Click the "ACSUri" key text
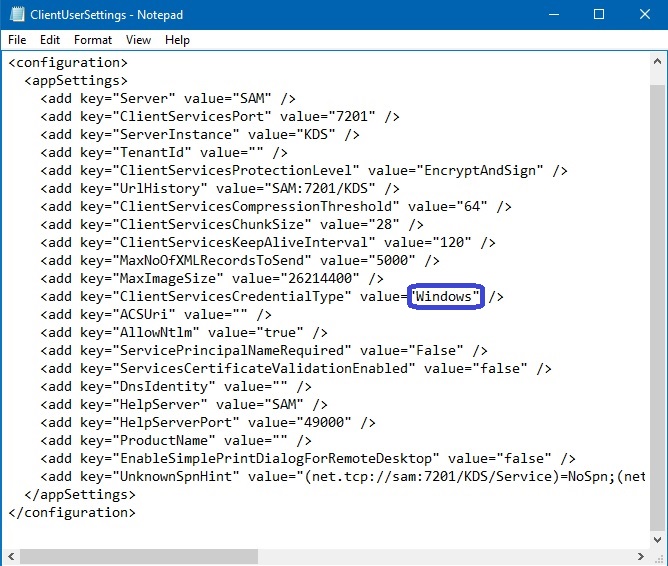Viewport: 668px width, 566px height. 144,314
